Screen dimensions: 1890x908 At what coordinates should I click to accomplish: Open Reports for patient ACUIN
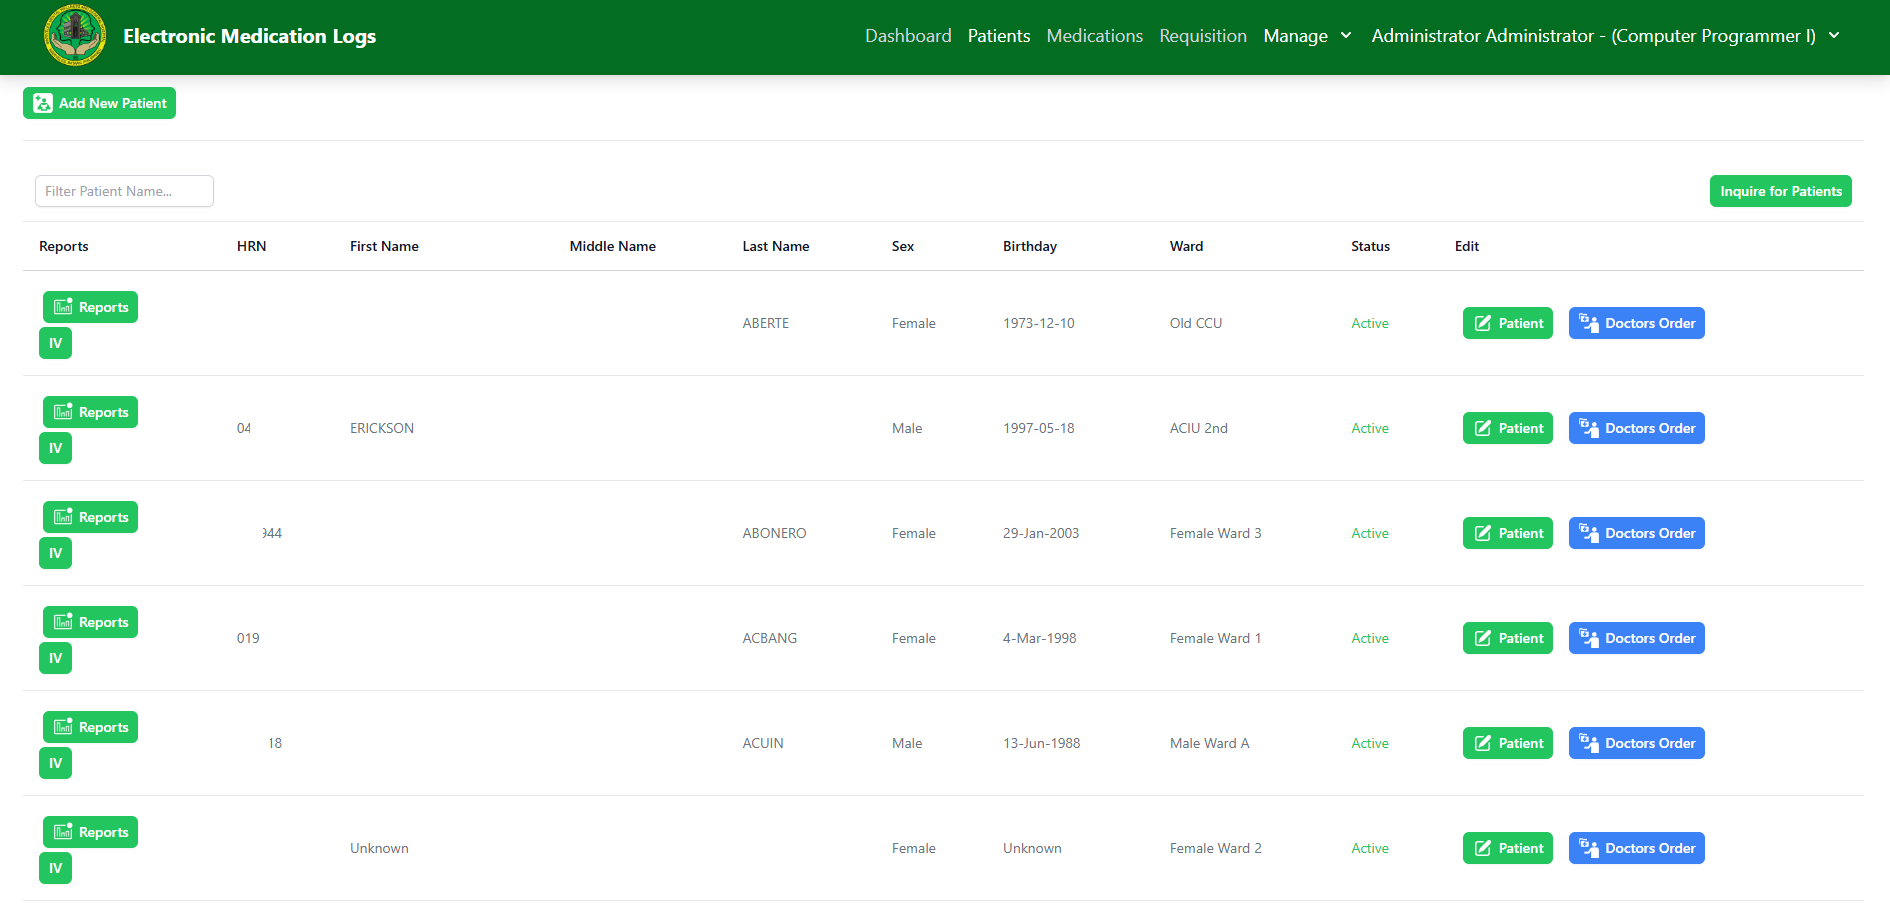tap(90, 727)
